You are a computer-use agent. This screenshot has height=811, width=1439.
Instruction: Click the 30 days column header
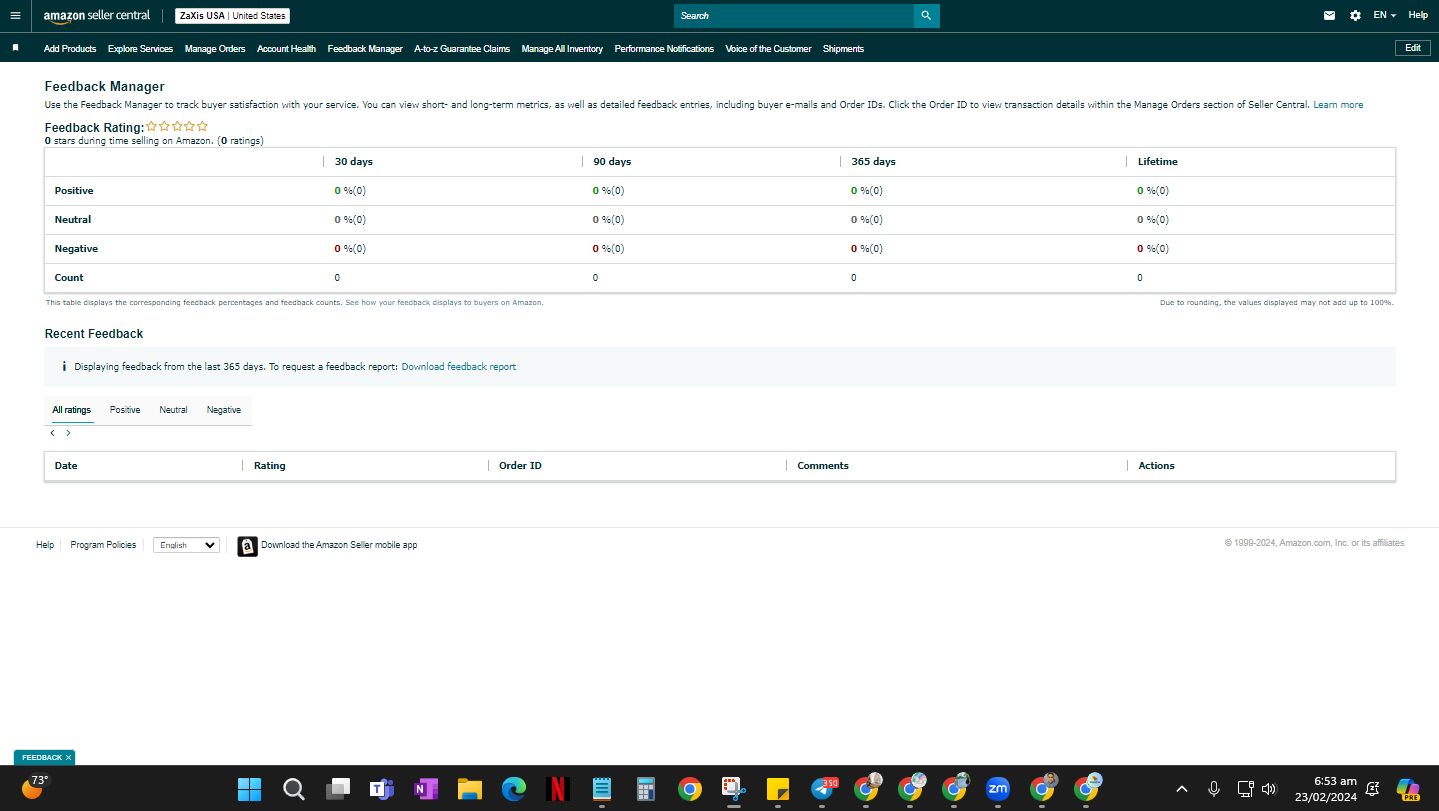point(353,162)
